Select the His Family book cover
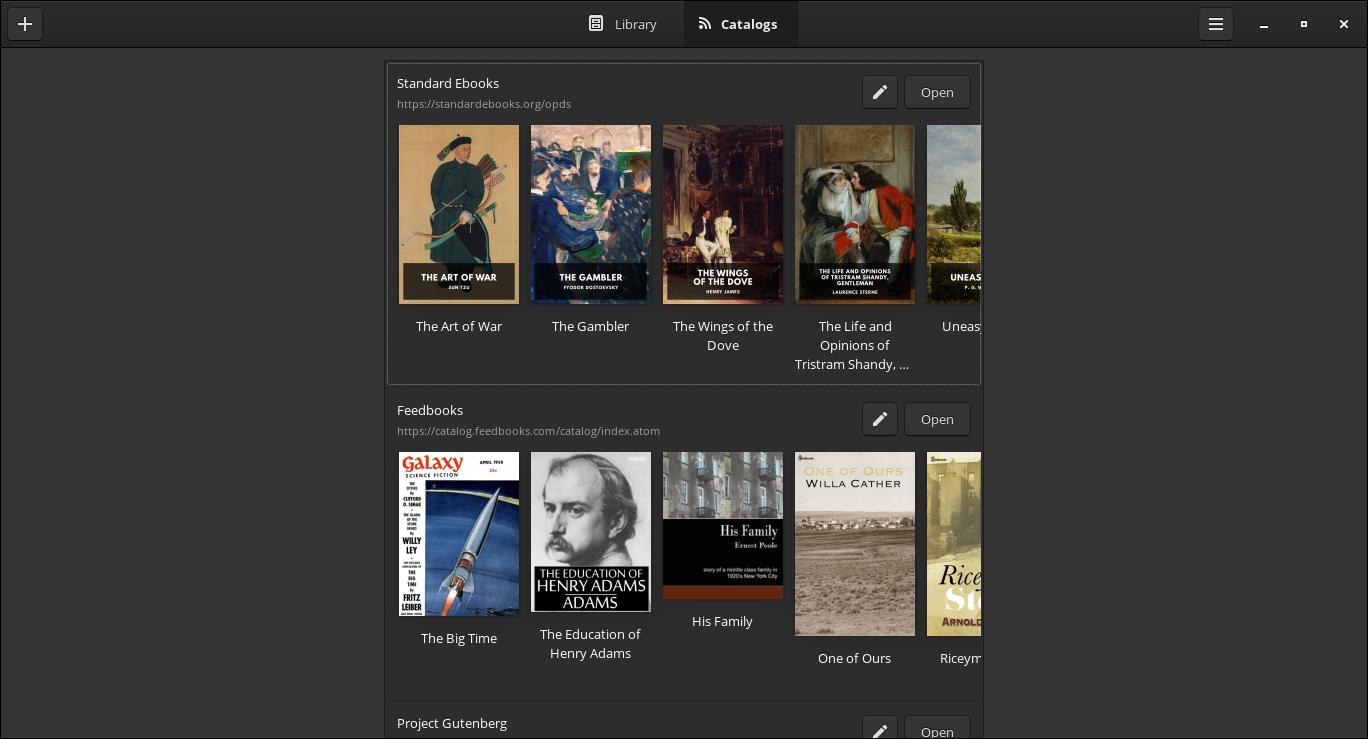The width and height of the screenshot is (1368, 739). (x=723, y=525)
